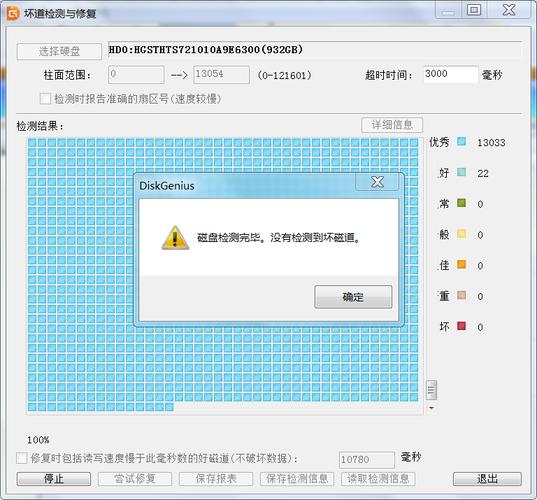
Task: Click the DiskGenius app icon in title bar
Action: (14, 14)
